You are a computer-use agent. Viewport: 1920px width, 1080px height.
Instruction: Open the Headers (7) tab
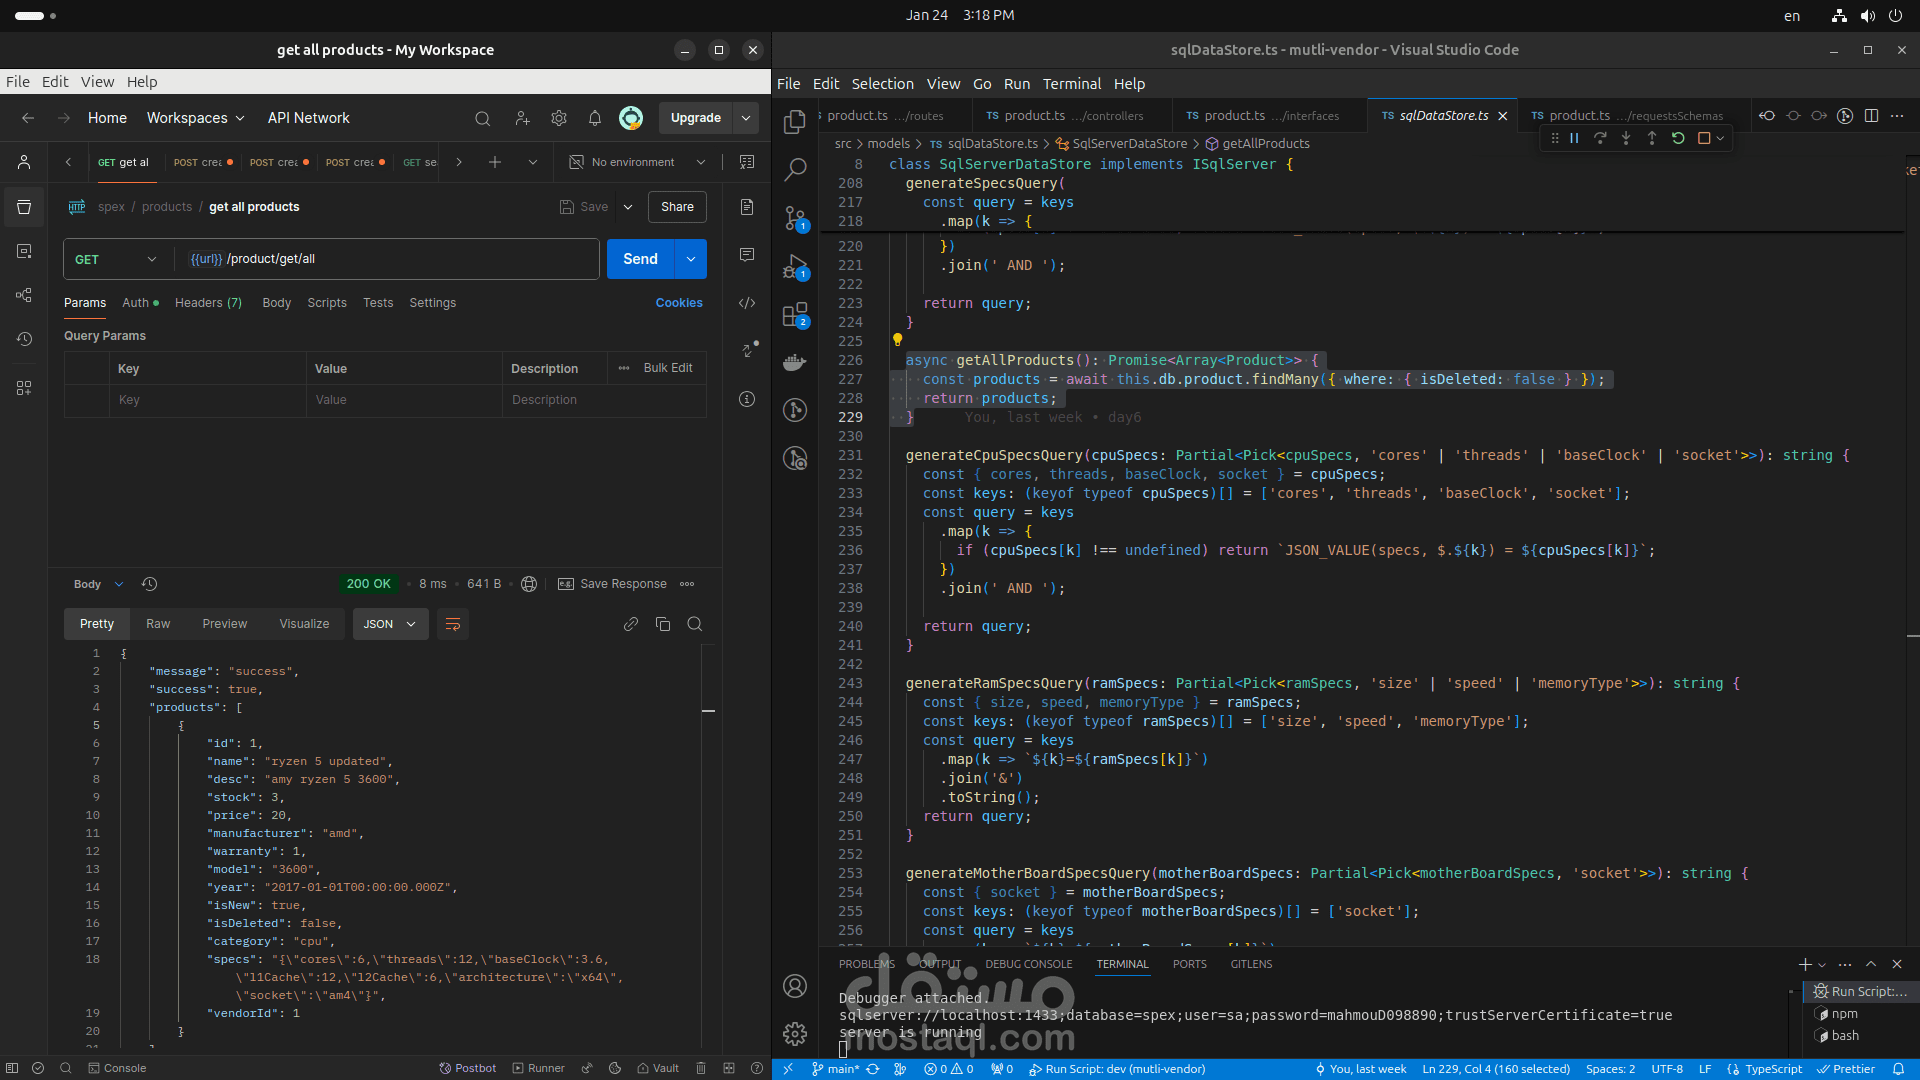pyautogui.click(x=208, y=303)
